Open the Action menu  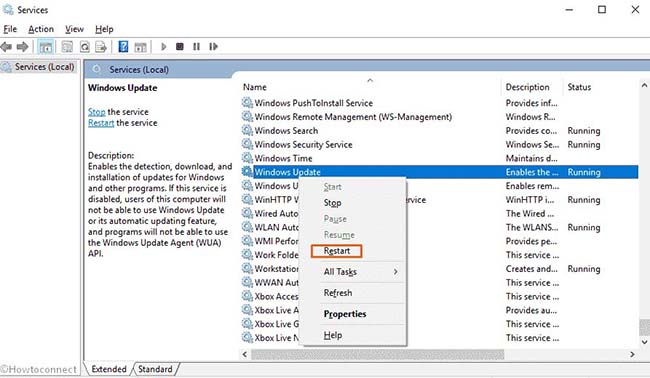pos(41,29)
